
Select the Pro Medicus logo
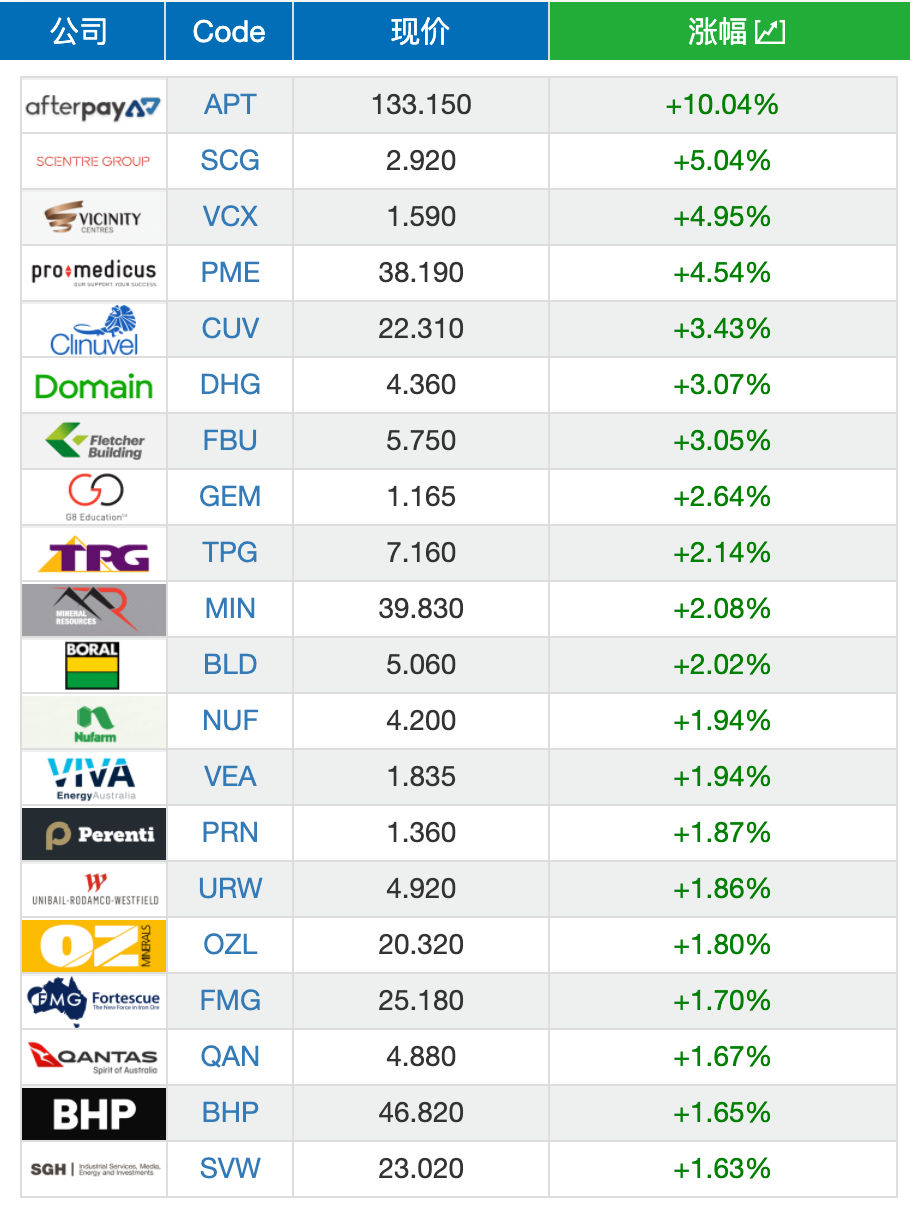click(94, 273)
